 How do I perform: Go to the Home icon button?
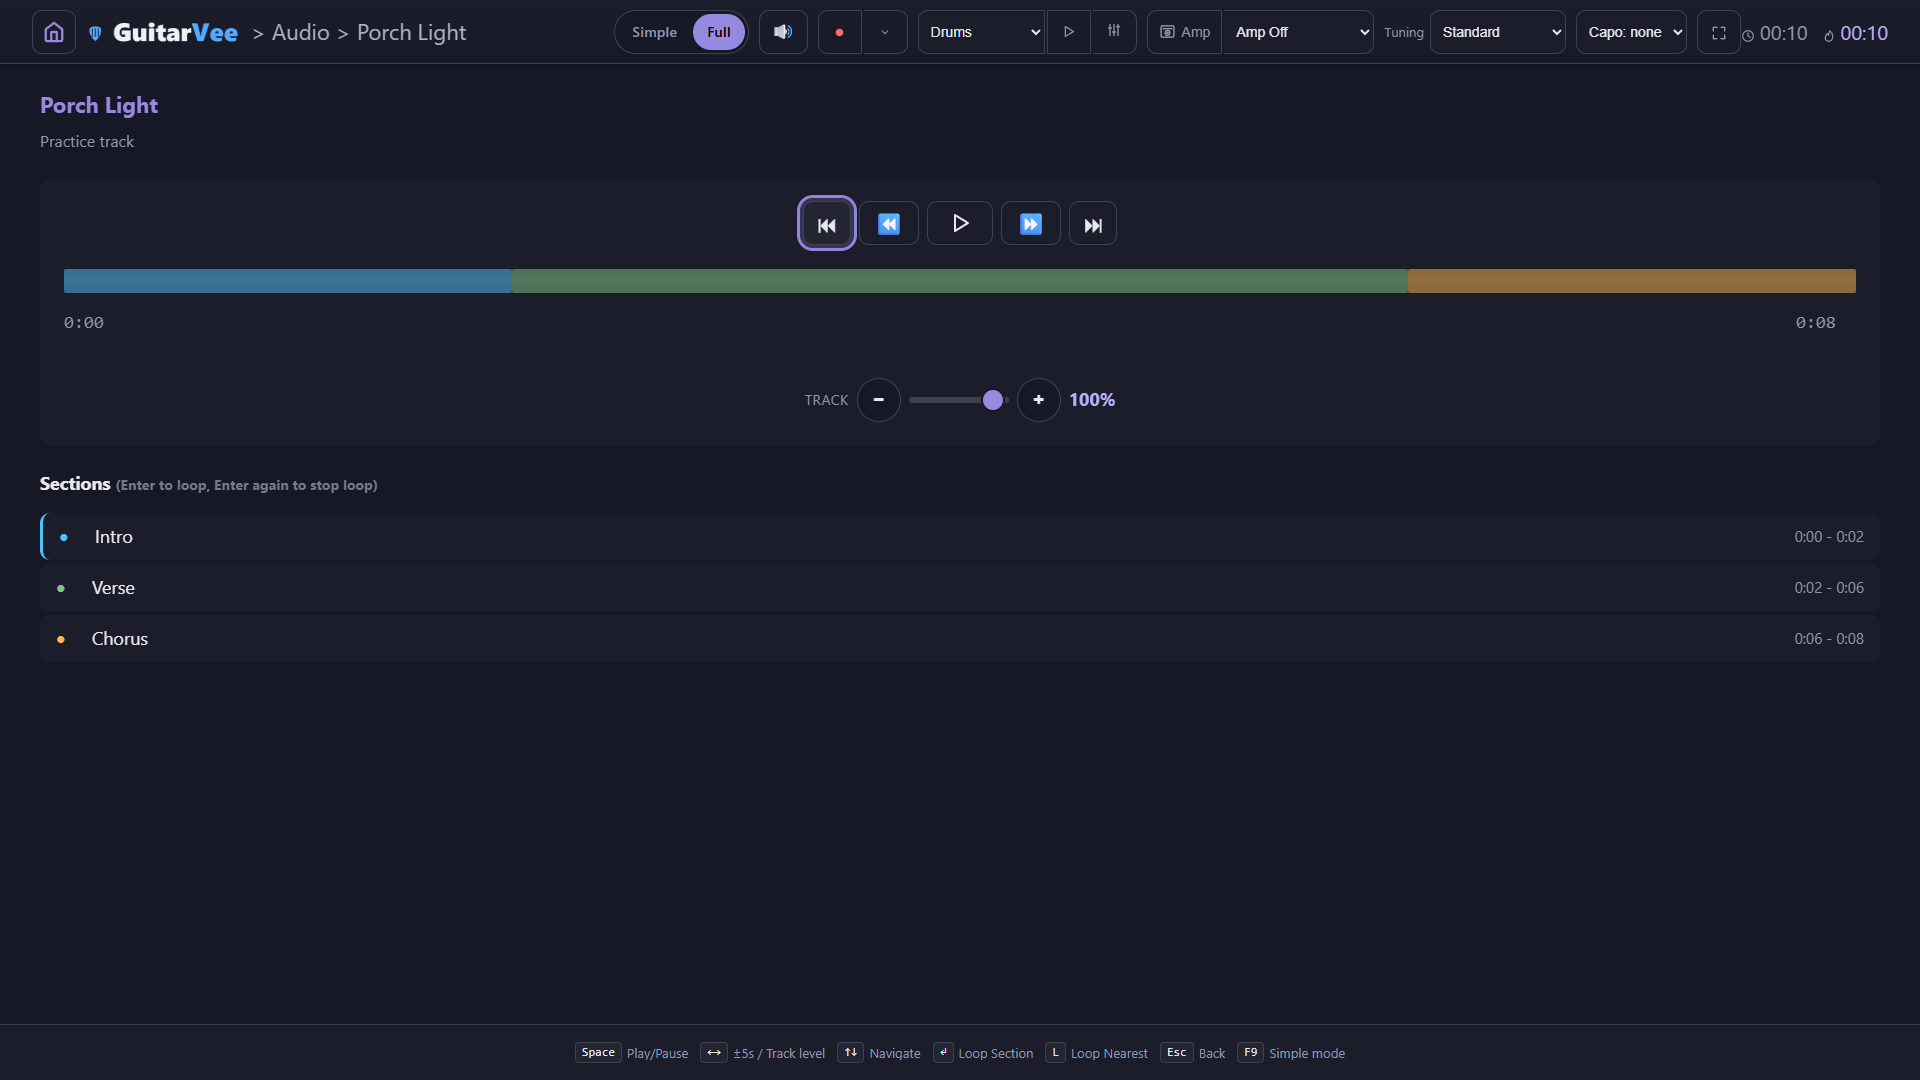coord(54,32)
